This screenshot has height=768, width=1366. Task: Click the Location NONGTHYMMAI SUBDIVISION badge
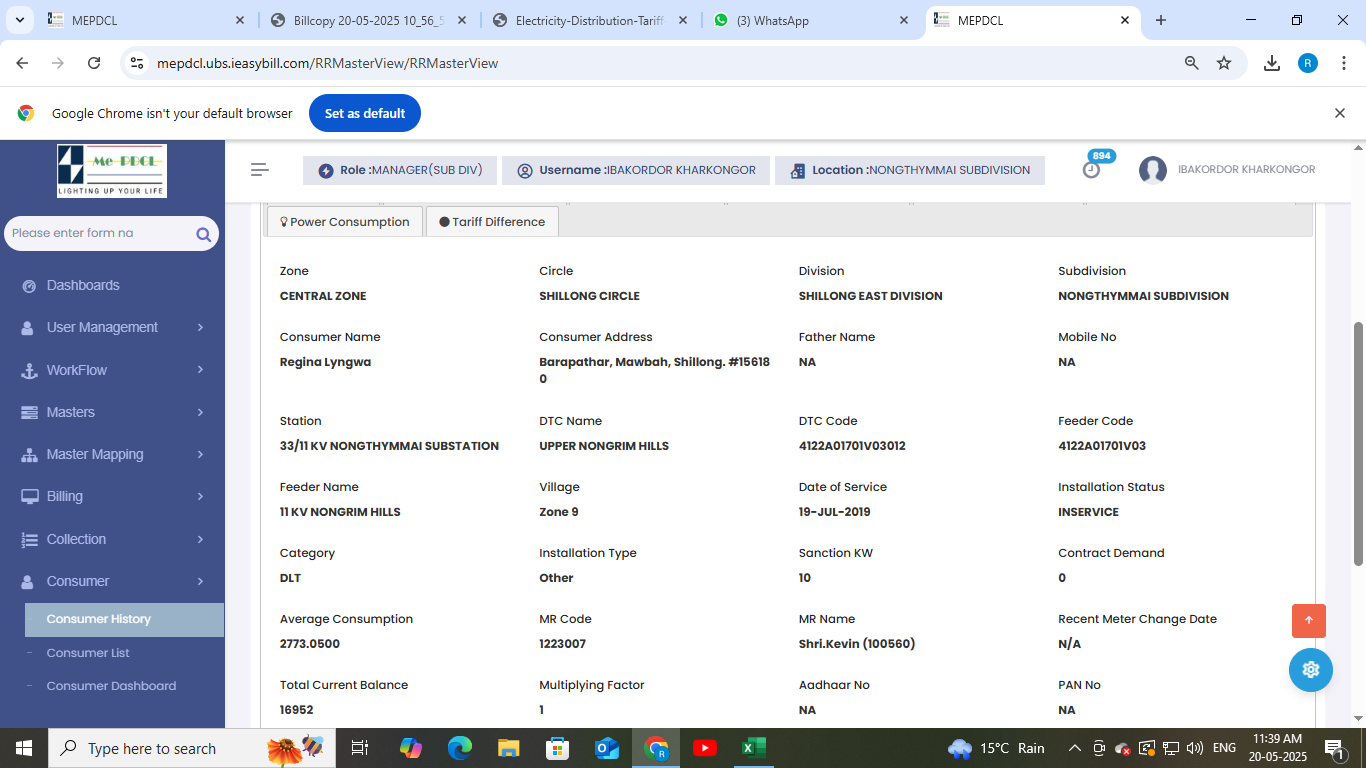[910, 170]
